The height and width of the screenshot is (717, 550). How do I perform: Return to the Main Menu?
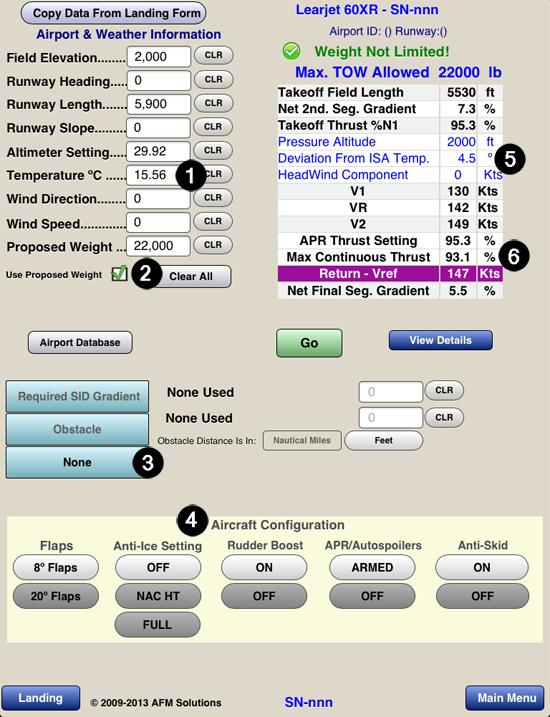[x=506, y=698]
